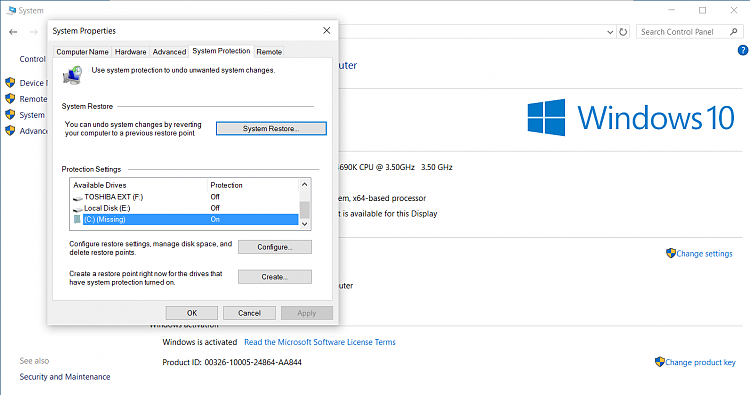Click the System protection shield icon
Viewport: 750px width, 395px height.
point(10,114)
